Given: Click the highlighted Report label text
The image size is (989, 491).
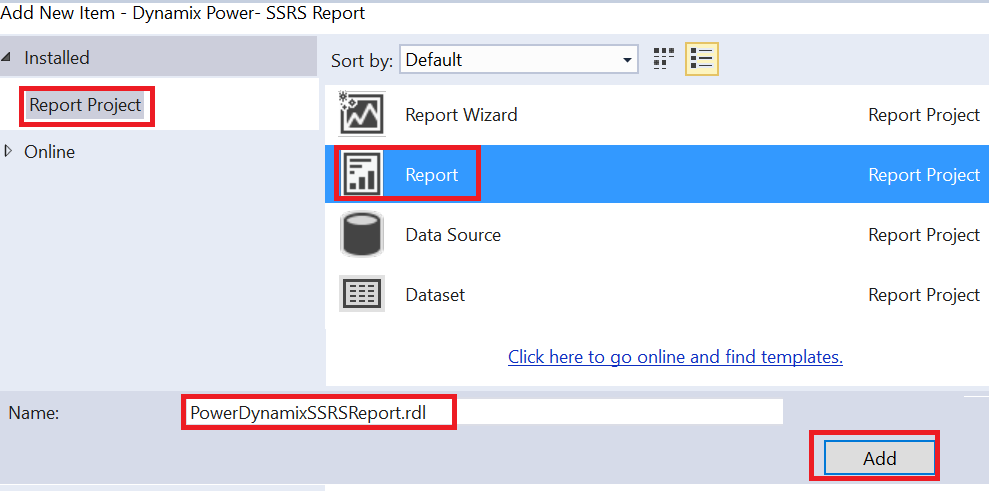Looking at the screenshot, I should tap(431, 174).
